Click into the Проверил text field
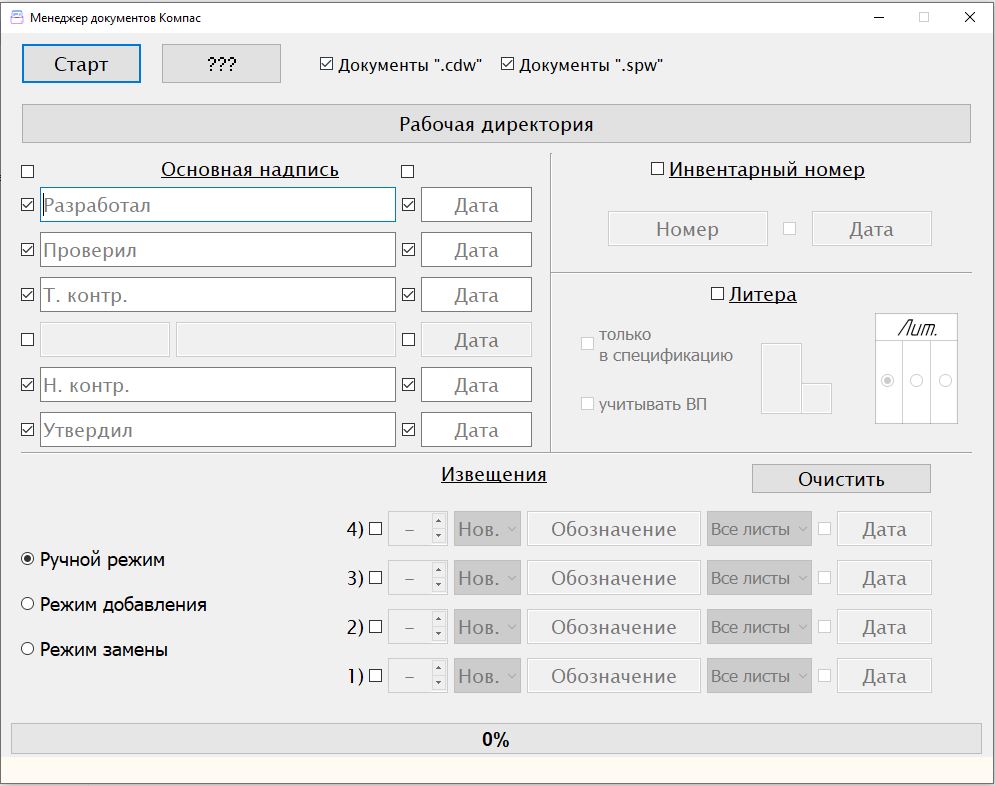995x786 pixels. click(218, 249)
